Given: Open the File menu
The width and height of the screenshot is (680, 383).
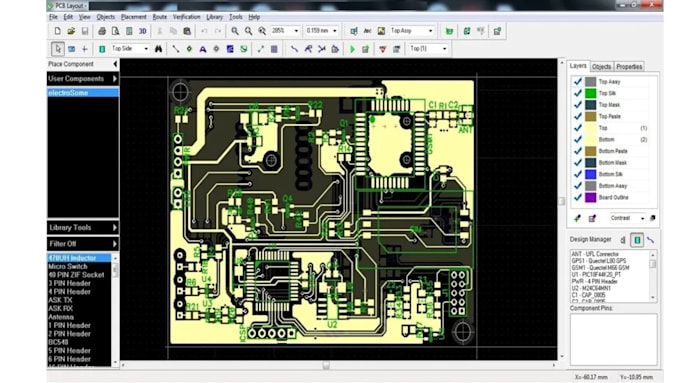Looking at the screenshot, I should click(x=53, y=17).
